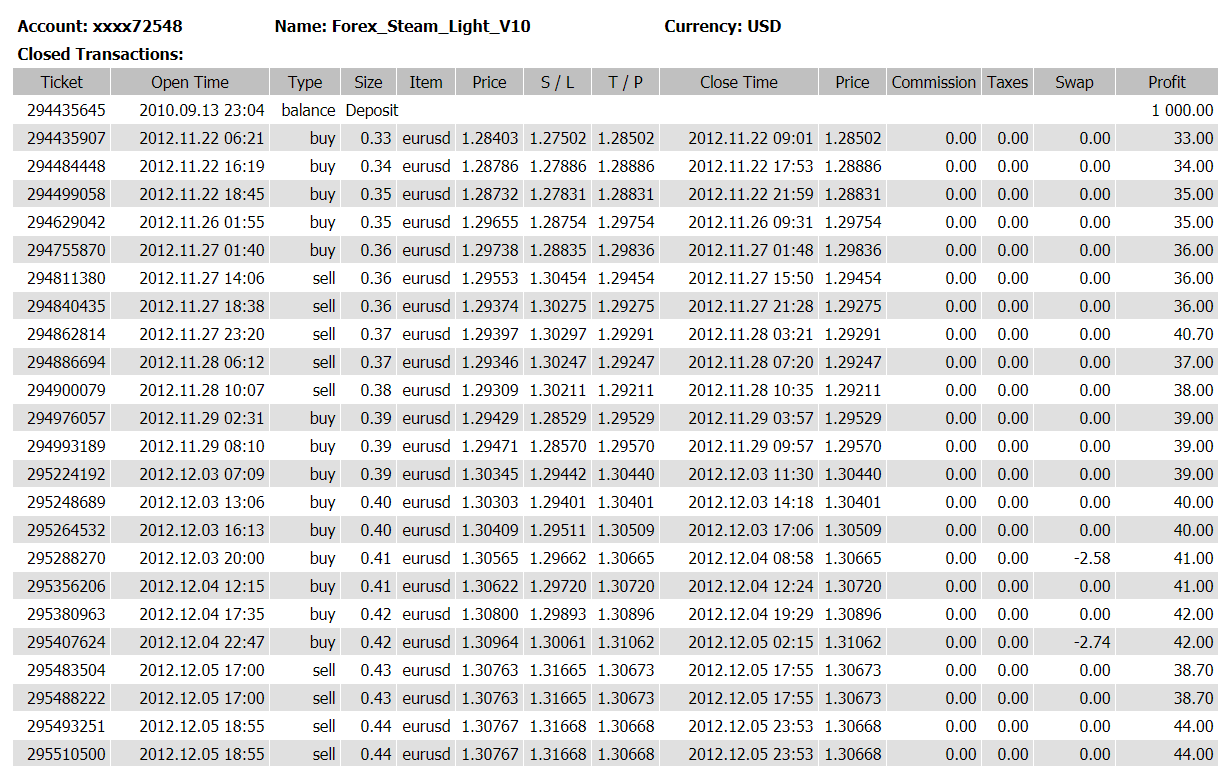Select the name Forex_Steam_Light_V10
The image size is (1227, 766).
tap(429, 27)
